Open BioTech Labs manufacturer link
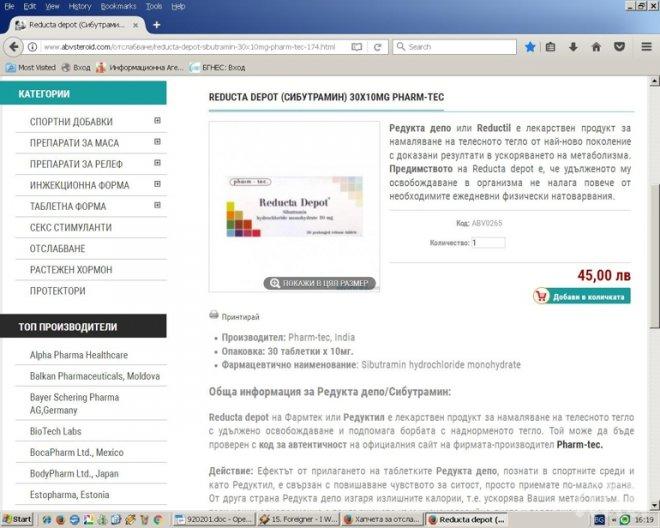This screenshot has width=660, height=528. (x=56, y=431)
